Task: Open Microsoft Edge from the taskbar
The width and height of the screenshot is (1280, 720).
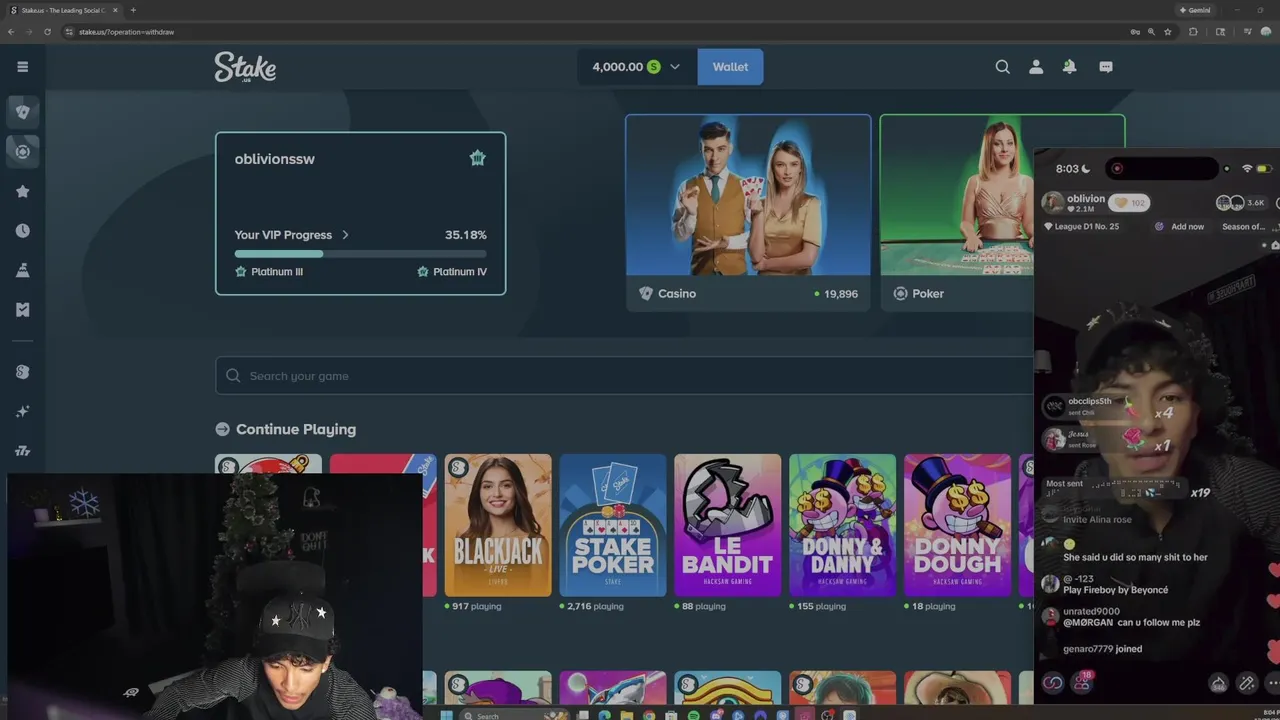Action: [x=604, y=715]
